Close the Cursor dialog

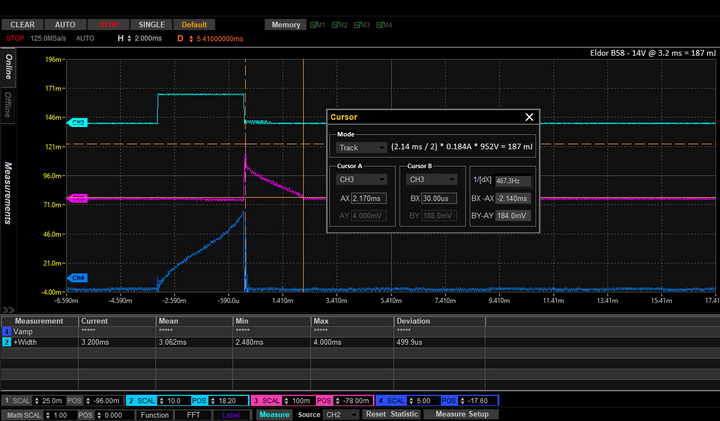531,117
